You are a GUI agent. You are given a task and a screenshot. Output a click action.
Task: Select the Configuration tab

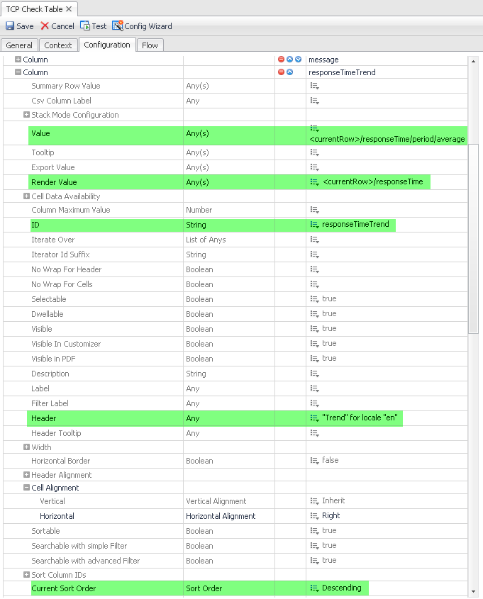[x=107, y=45]
